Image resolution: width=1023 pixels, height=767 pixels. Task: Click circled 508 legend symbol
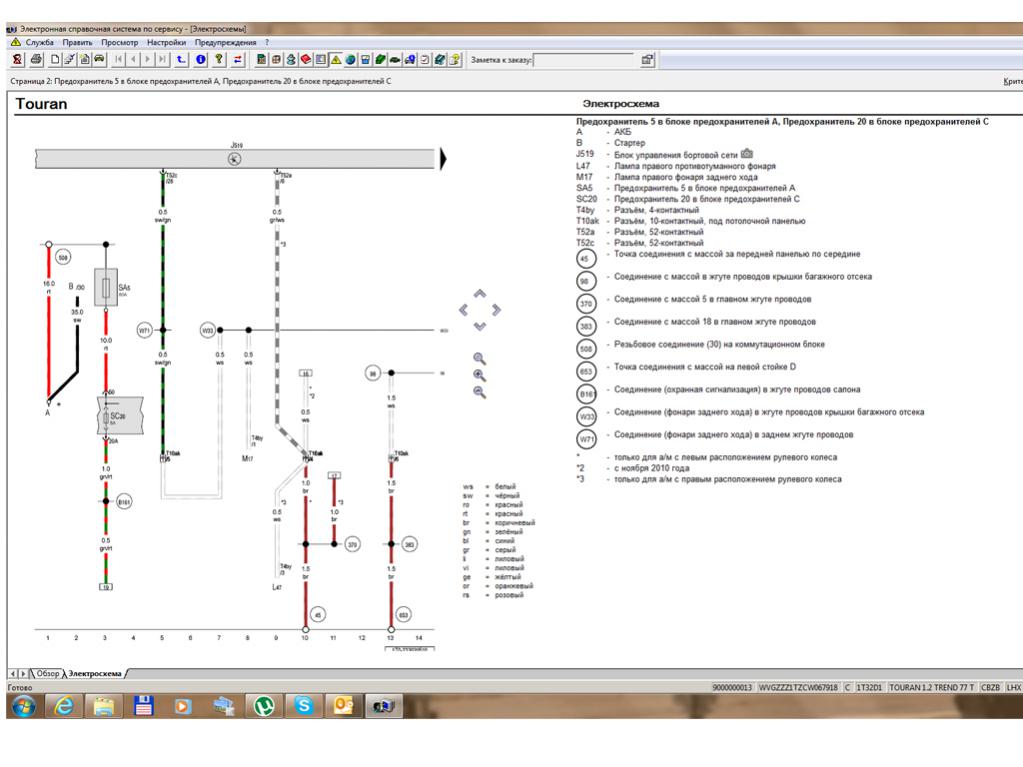586,349
